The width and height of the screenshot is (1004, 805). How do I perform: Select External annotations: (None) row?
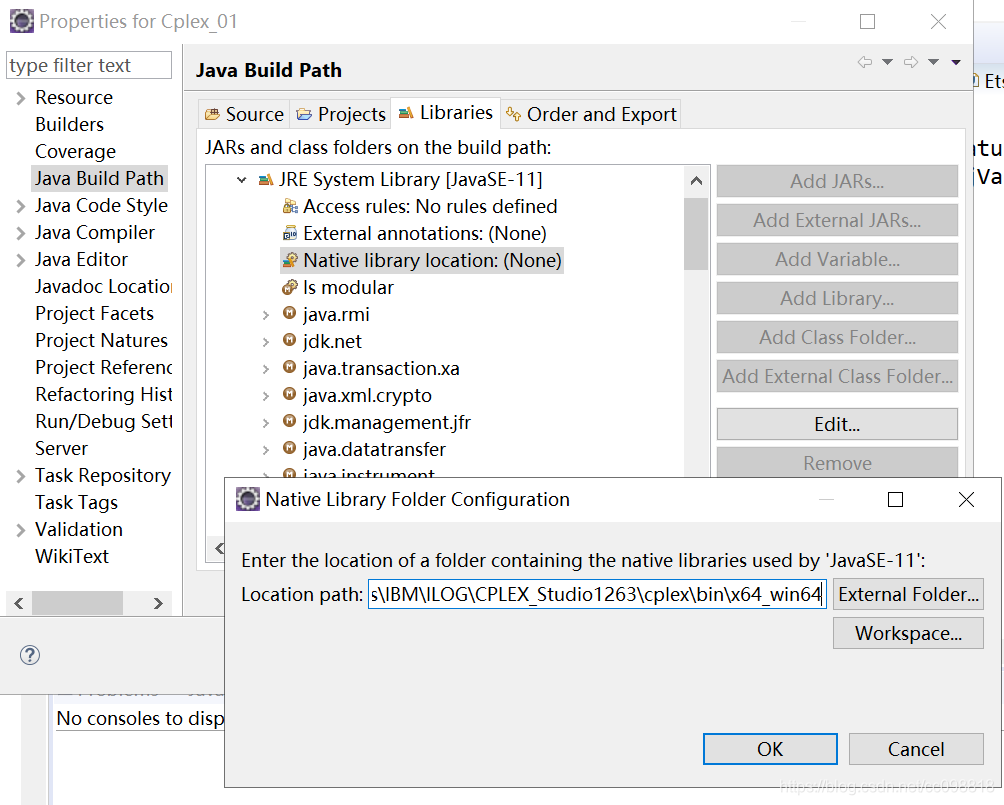click(414, 233)
